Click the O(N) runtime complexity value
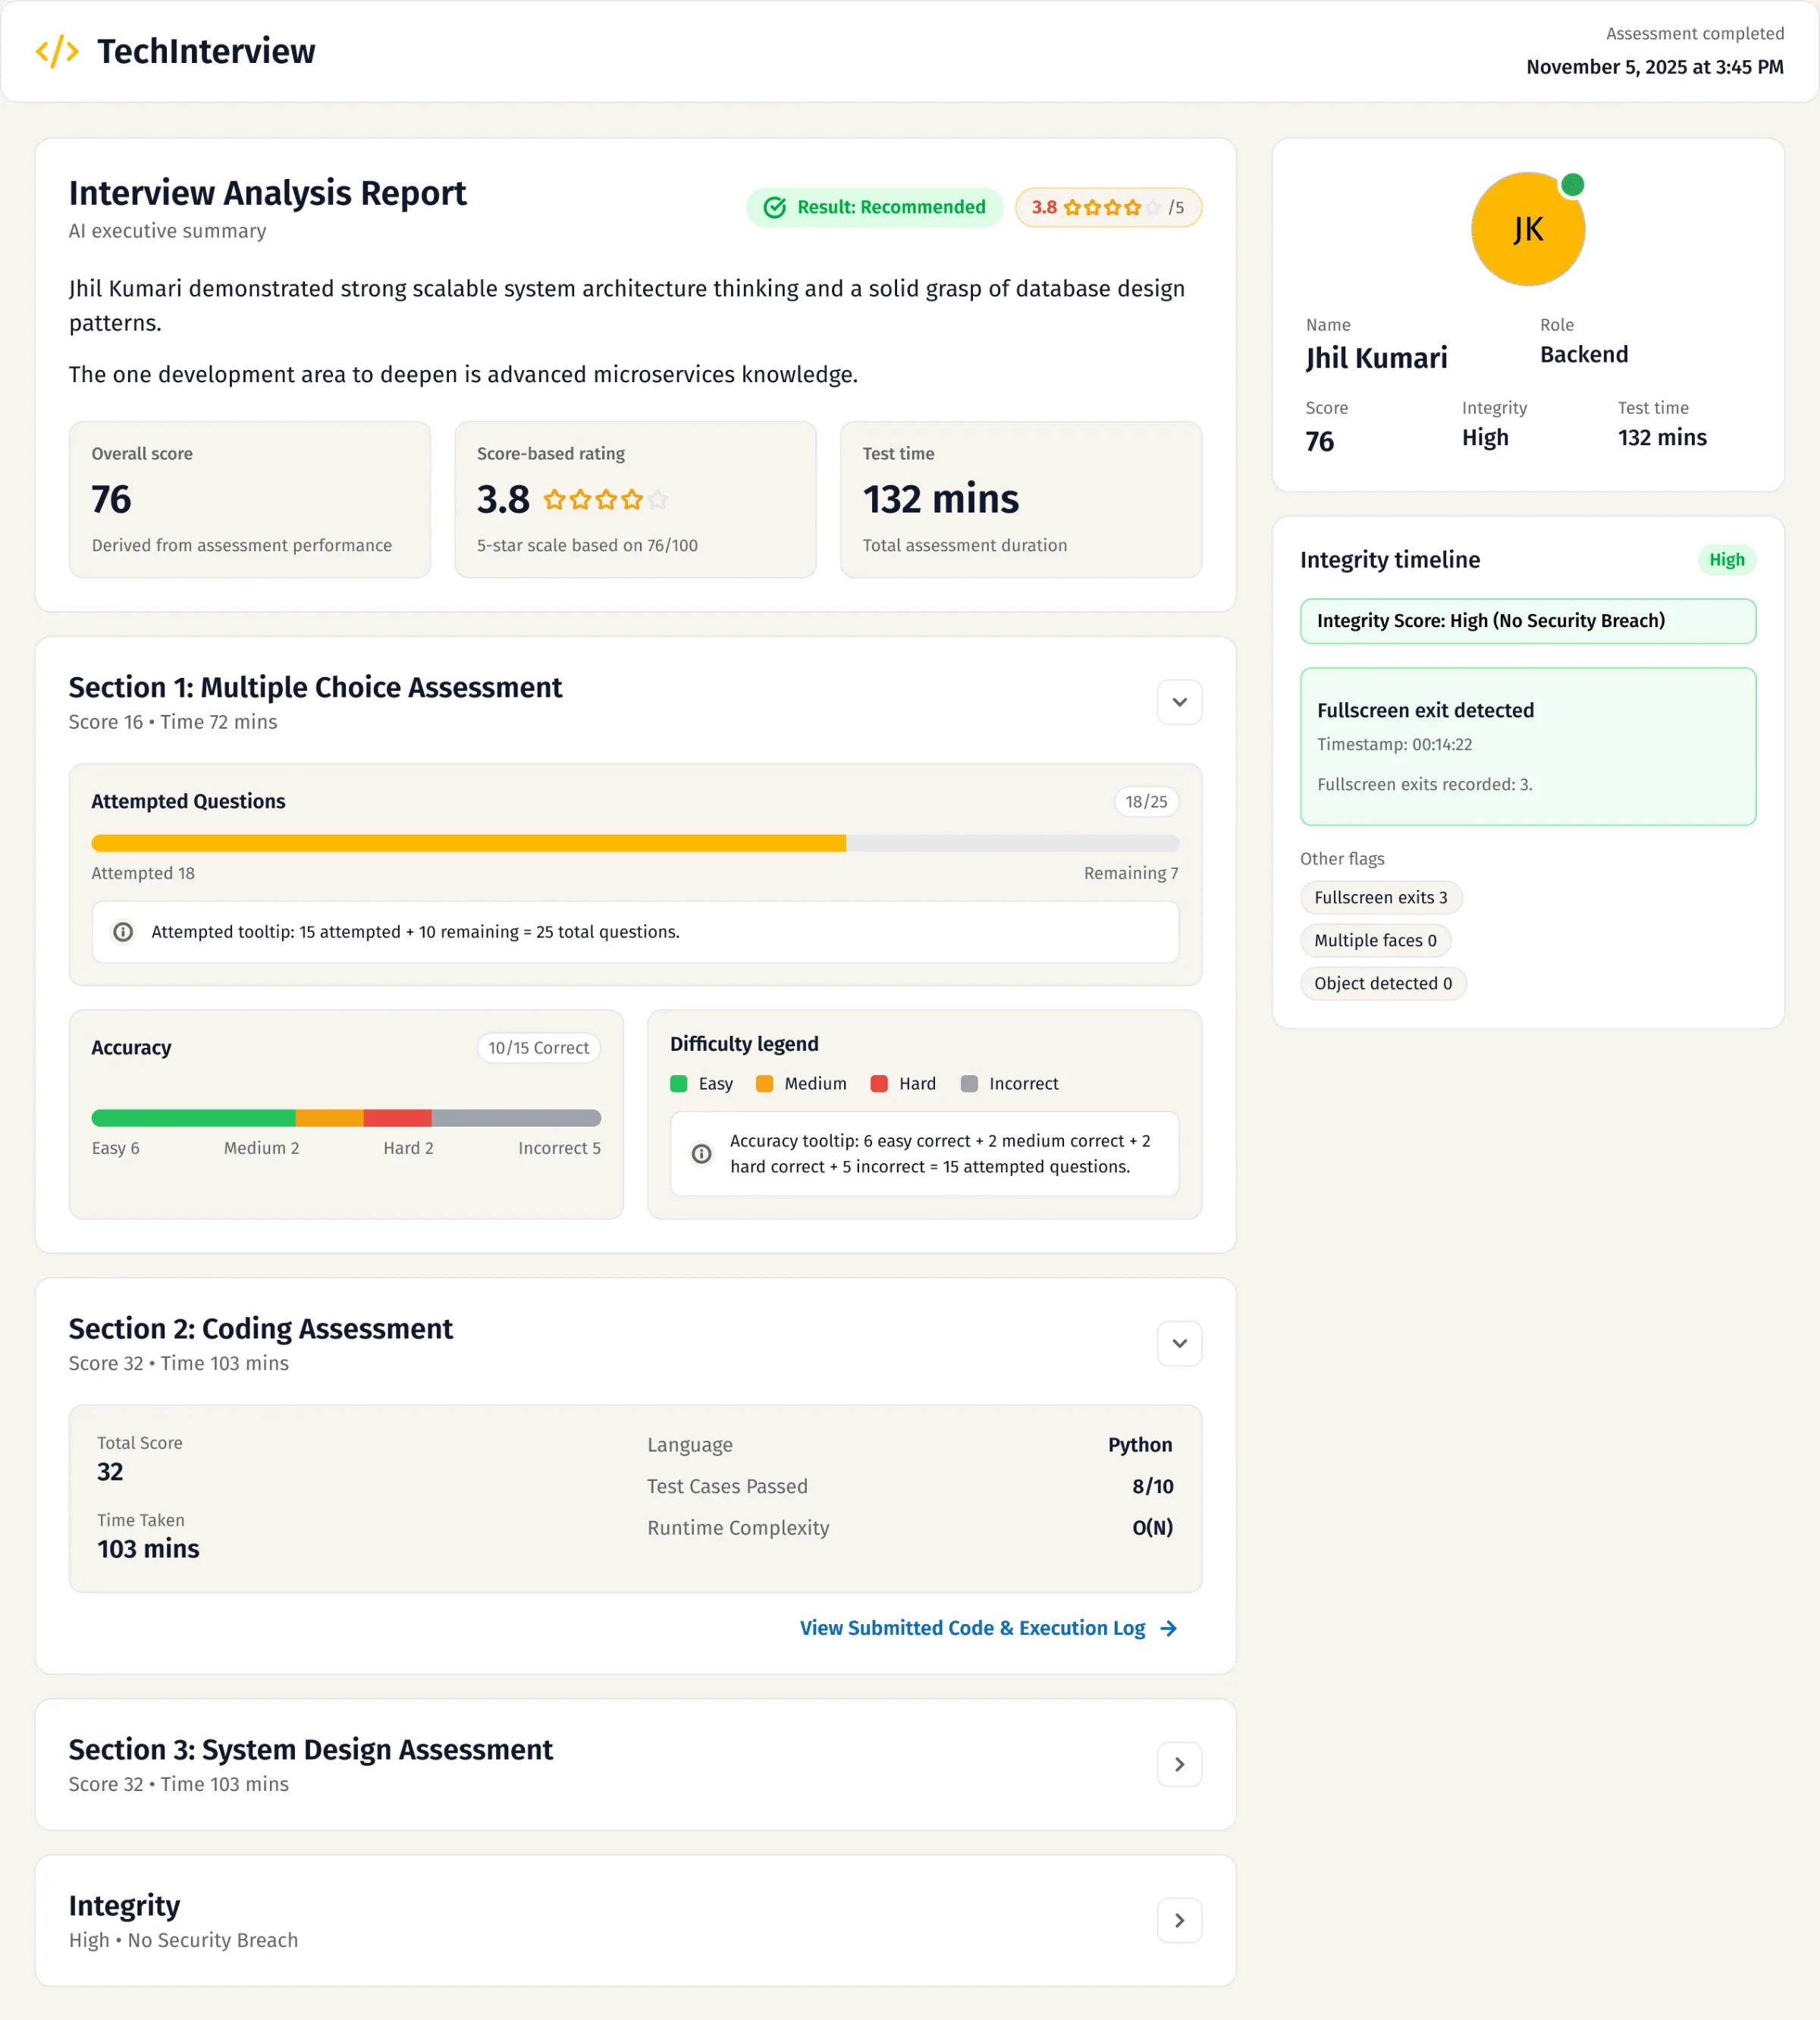 click(1152, 1528)
